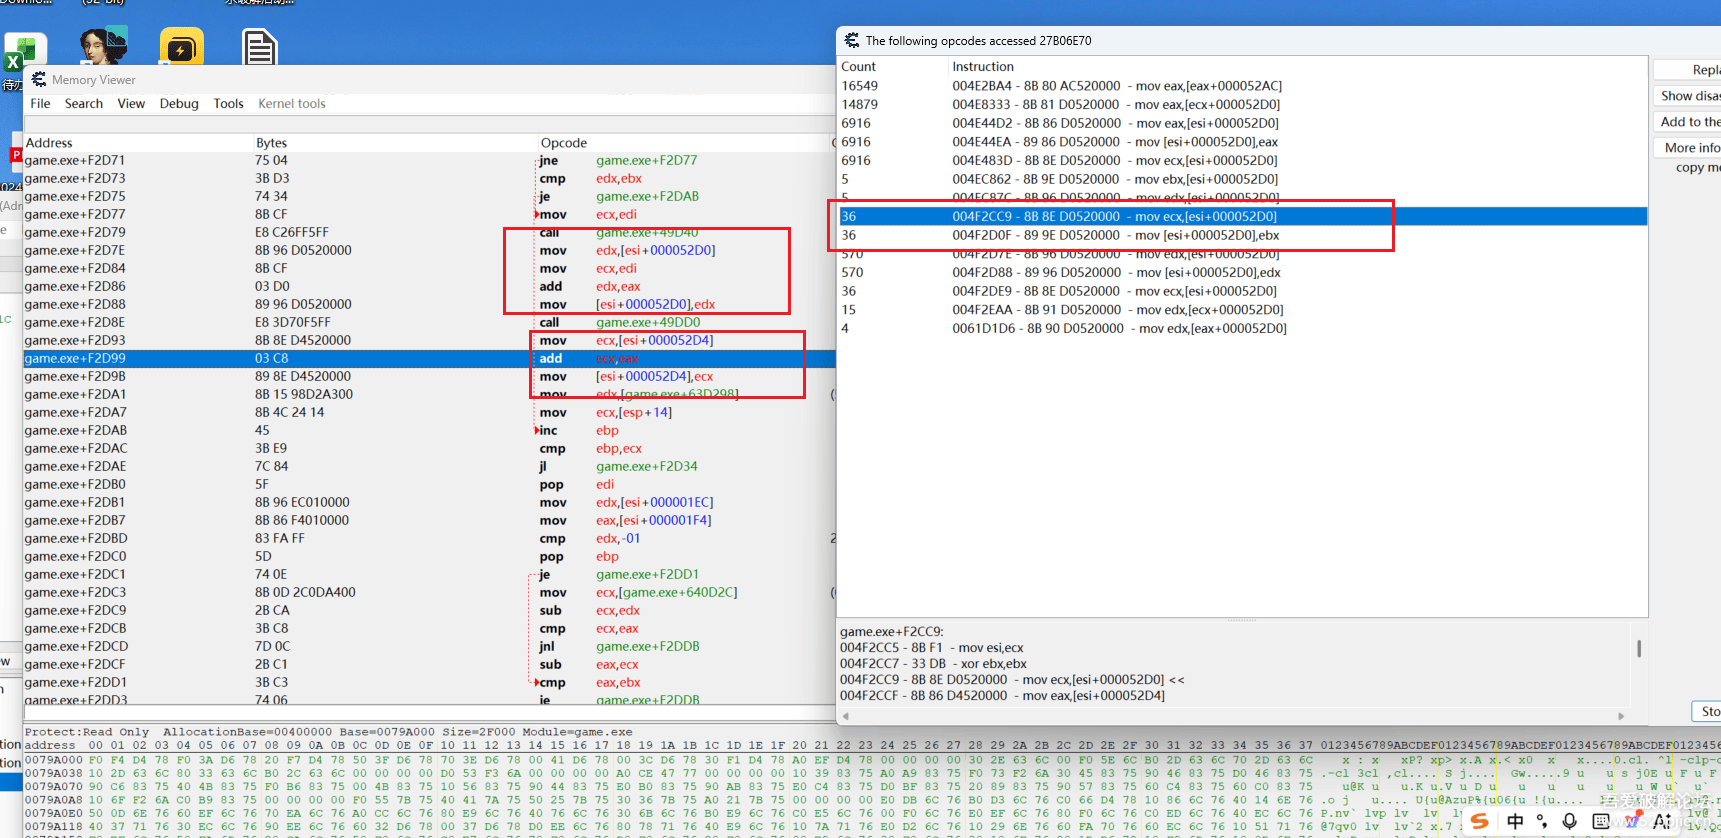Select opcode entry 004F2DE9
This screenshot has height=838, width=1721.
point(1242,291)
